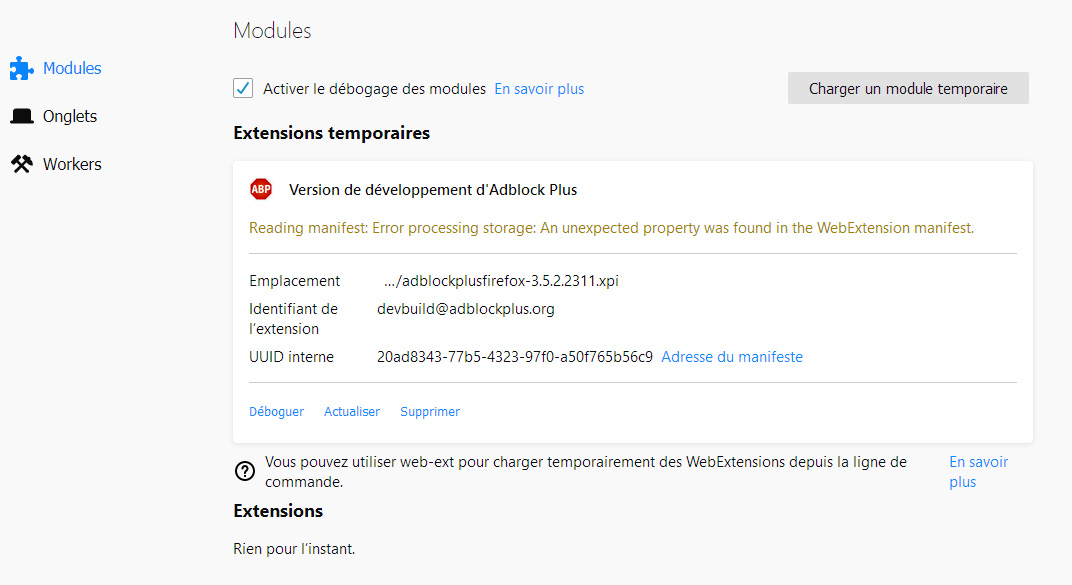Reload the extension with 'Actualiser'
This screenshot has height=585, width=1072.
pyautogui.click(x=352, y=412)
